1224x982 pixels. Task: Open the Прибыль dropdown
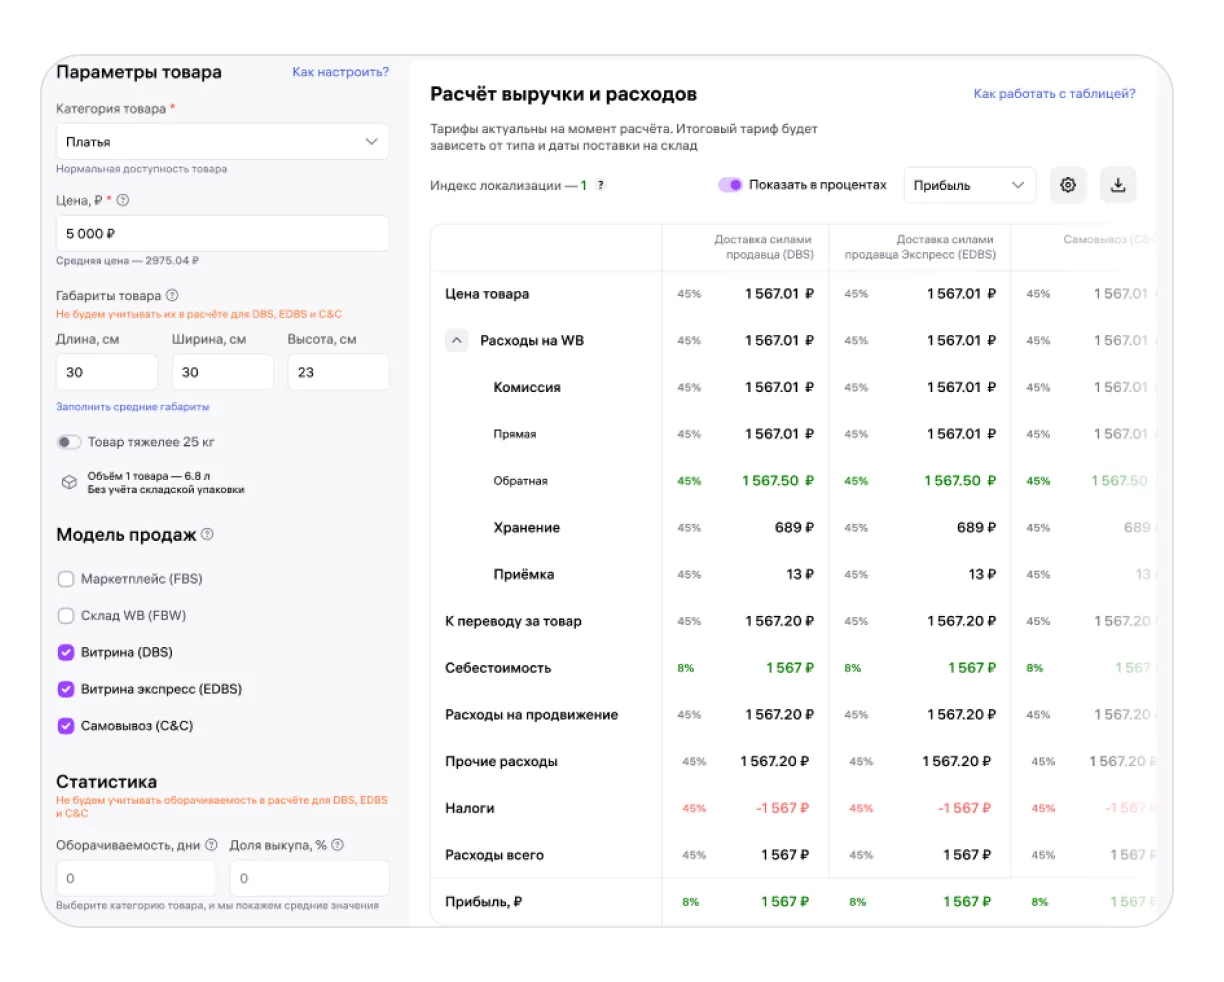coord(968,185)
